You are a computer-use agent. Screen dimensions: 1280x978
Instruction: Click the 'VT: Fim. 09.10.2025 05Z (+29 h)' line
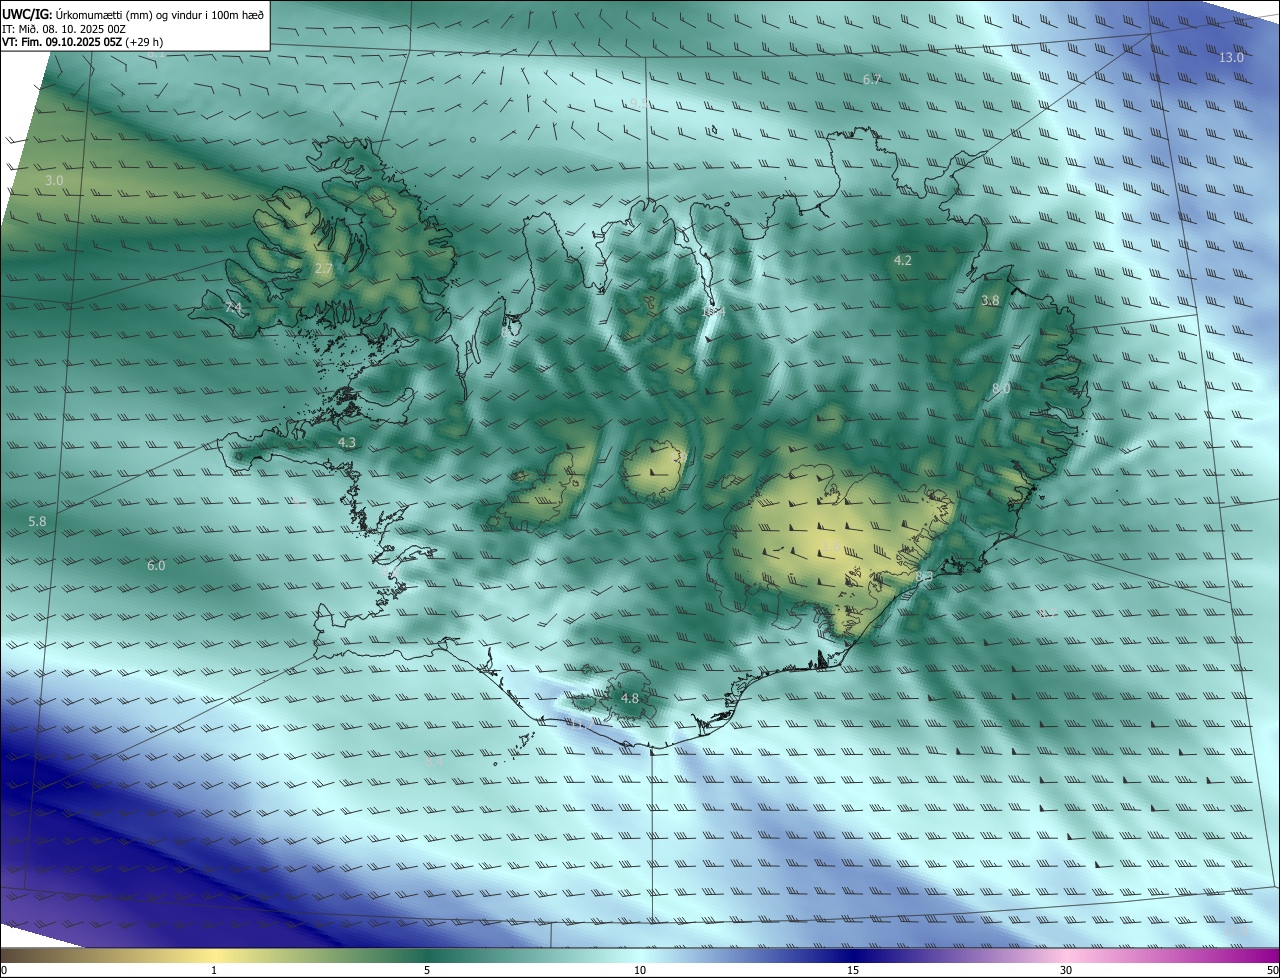pyautogui.click(x=82, y=43)
